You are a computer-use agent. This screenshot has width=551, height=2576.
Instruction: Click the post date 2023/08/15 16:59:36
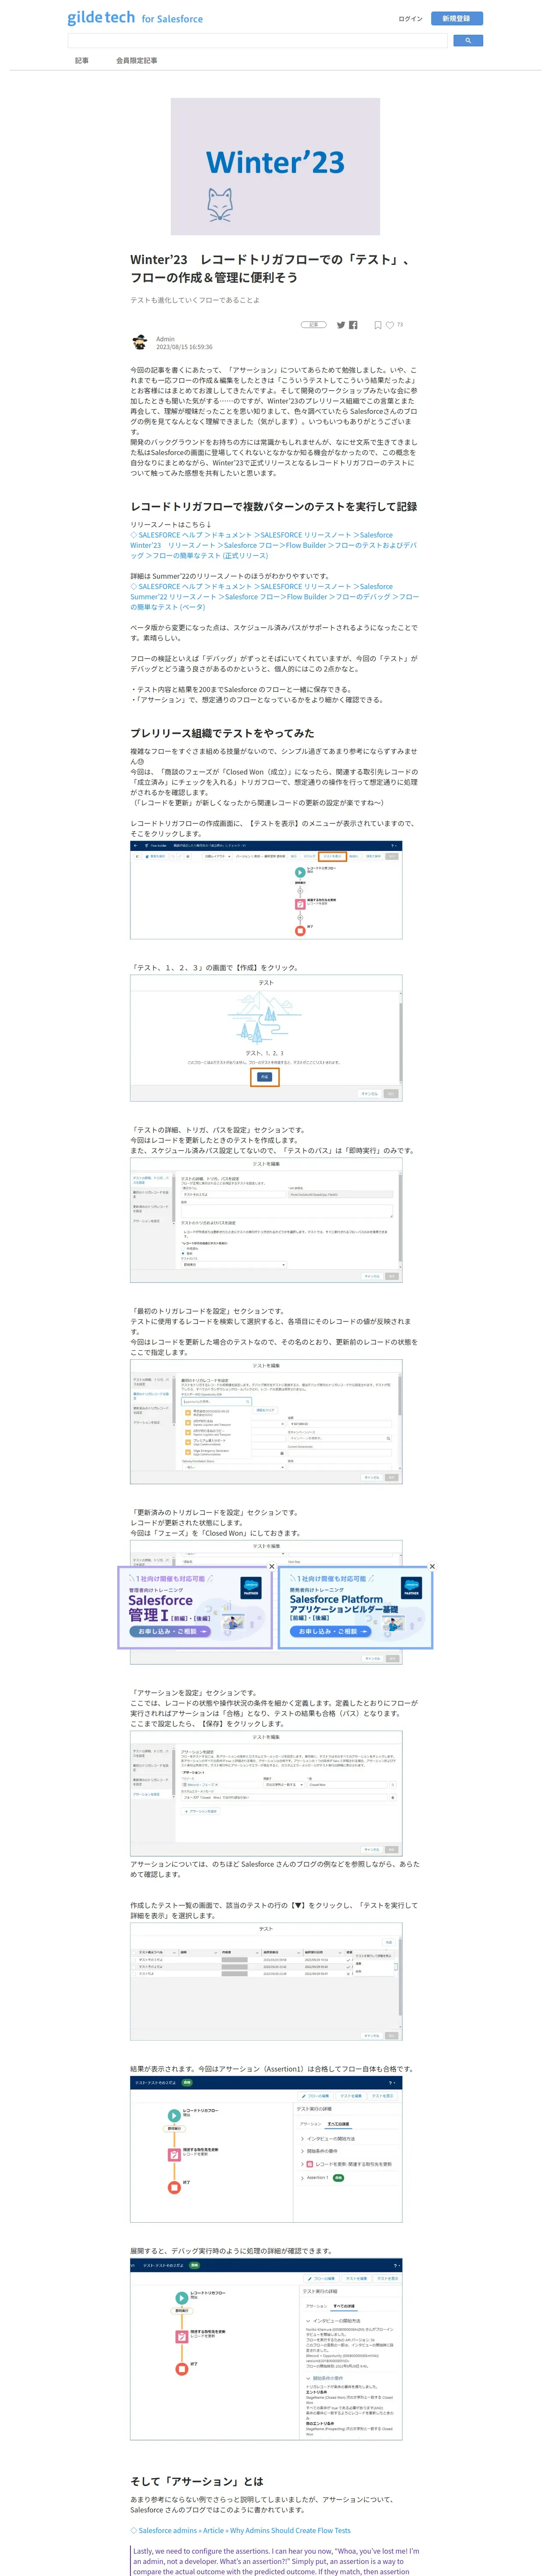pyautogui.click(x=184, y=347)
